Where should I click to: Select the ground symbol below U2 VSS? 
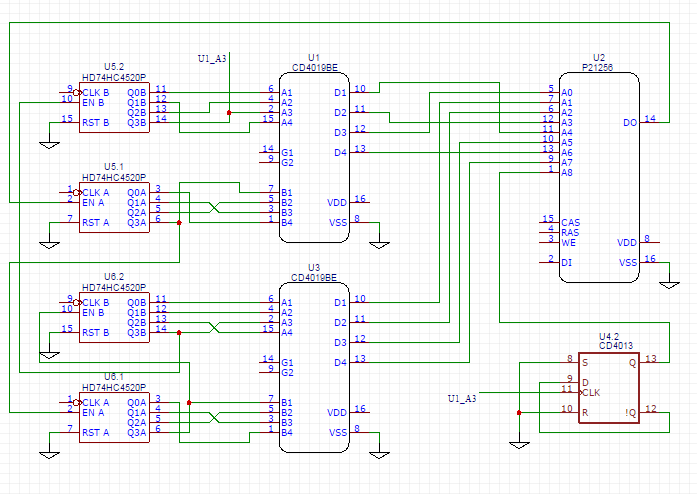tap(670, 283)
